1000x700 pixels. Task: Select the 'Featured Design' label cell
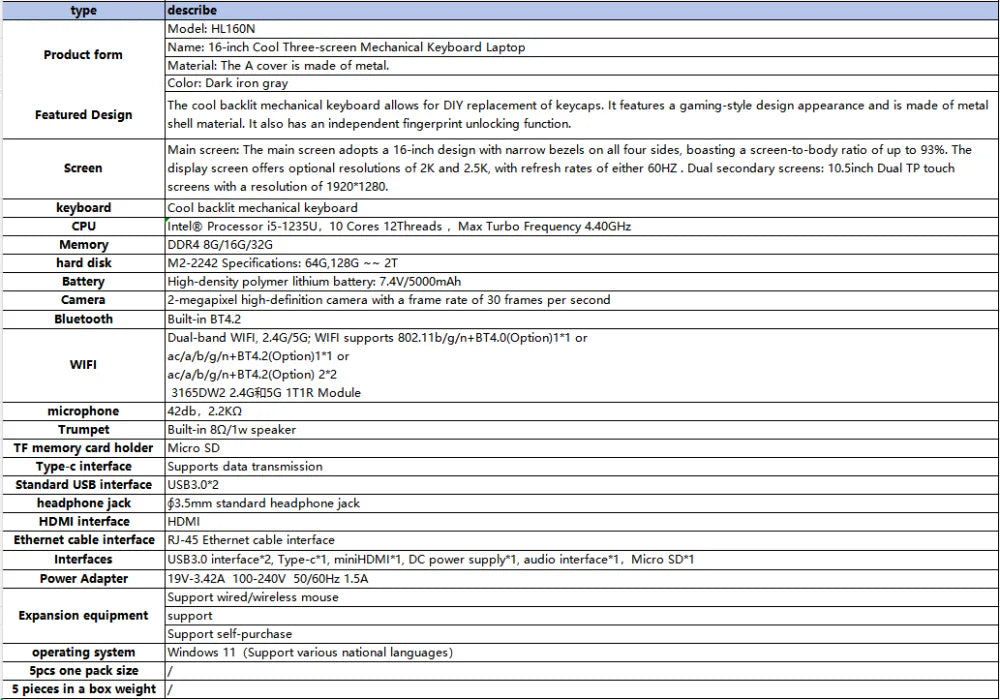[84, 115]
